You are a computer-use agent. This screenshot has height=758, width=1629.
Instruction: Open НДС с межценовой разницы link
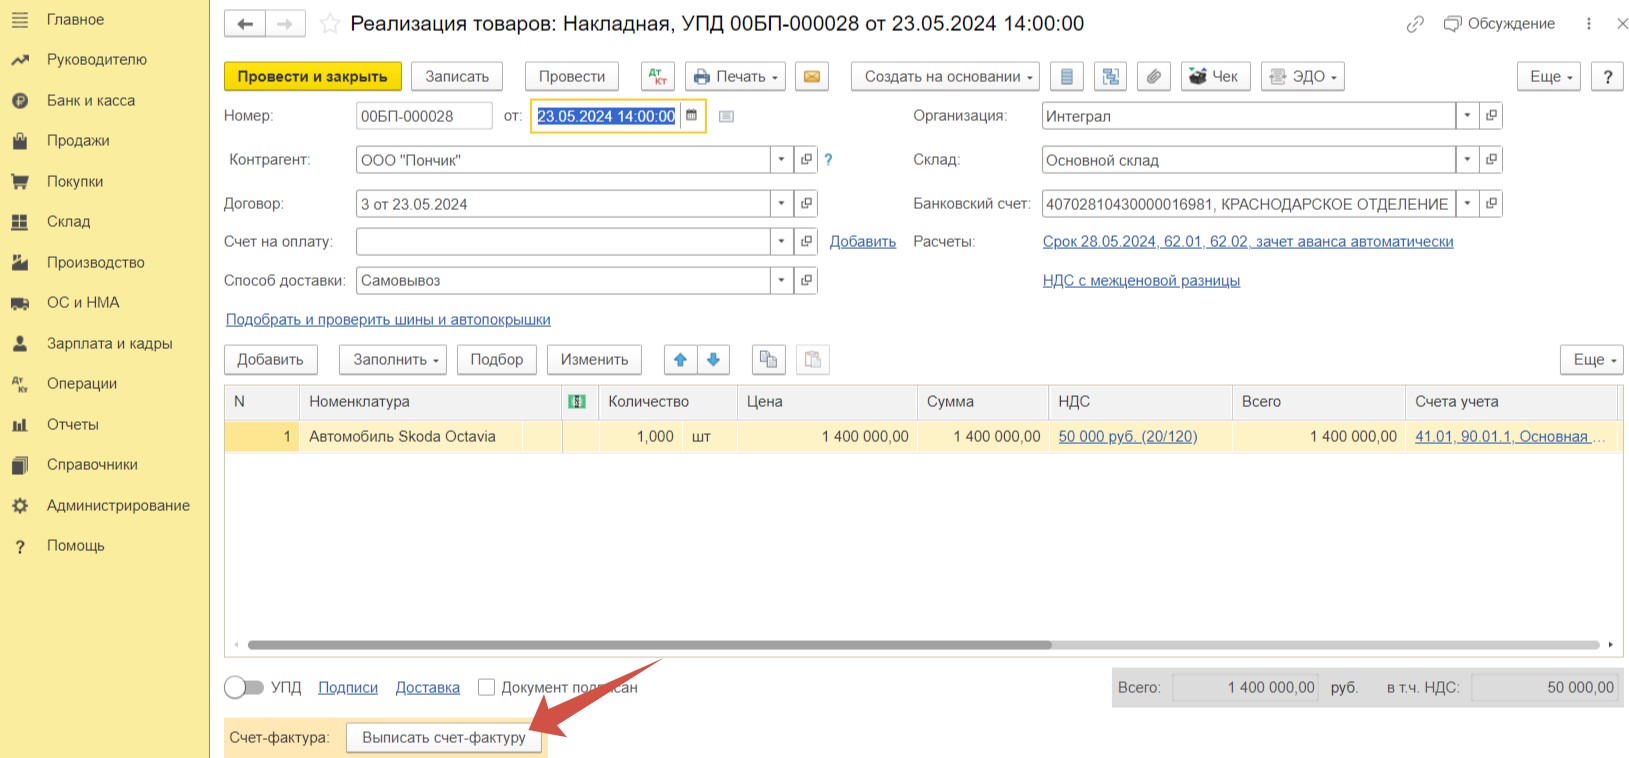click(1141, 280)
